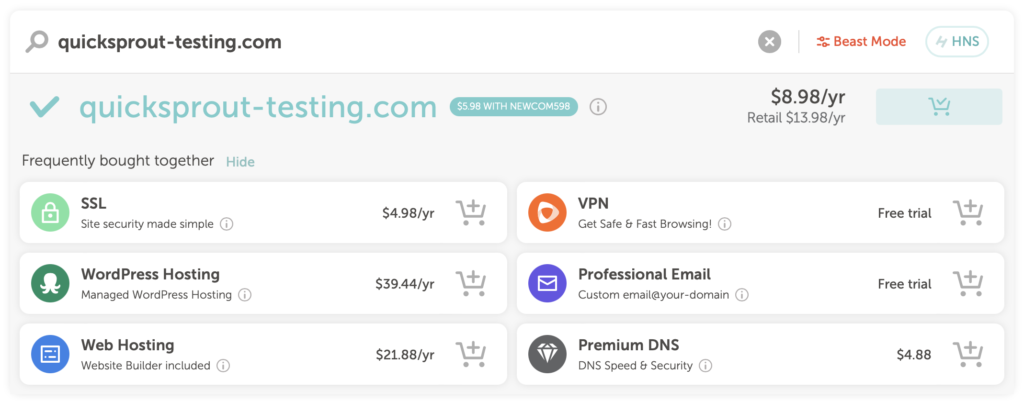Hide the Frequently bought together section
Image resolution: width=1024 pixels, height=401 pixels.
click(x=240, y=161)
